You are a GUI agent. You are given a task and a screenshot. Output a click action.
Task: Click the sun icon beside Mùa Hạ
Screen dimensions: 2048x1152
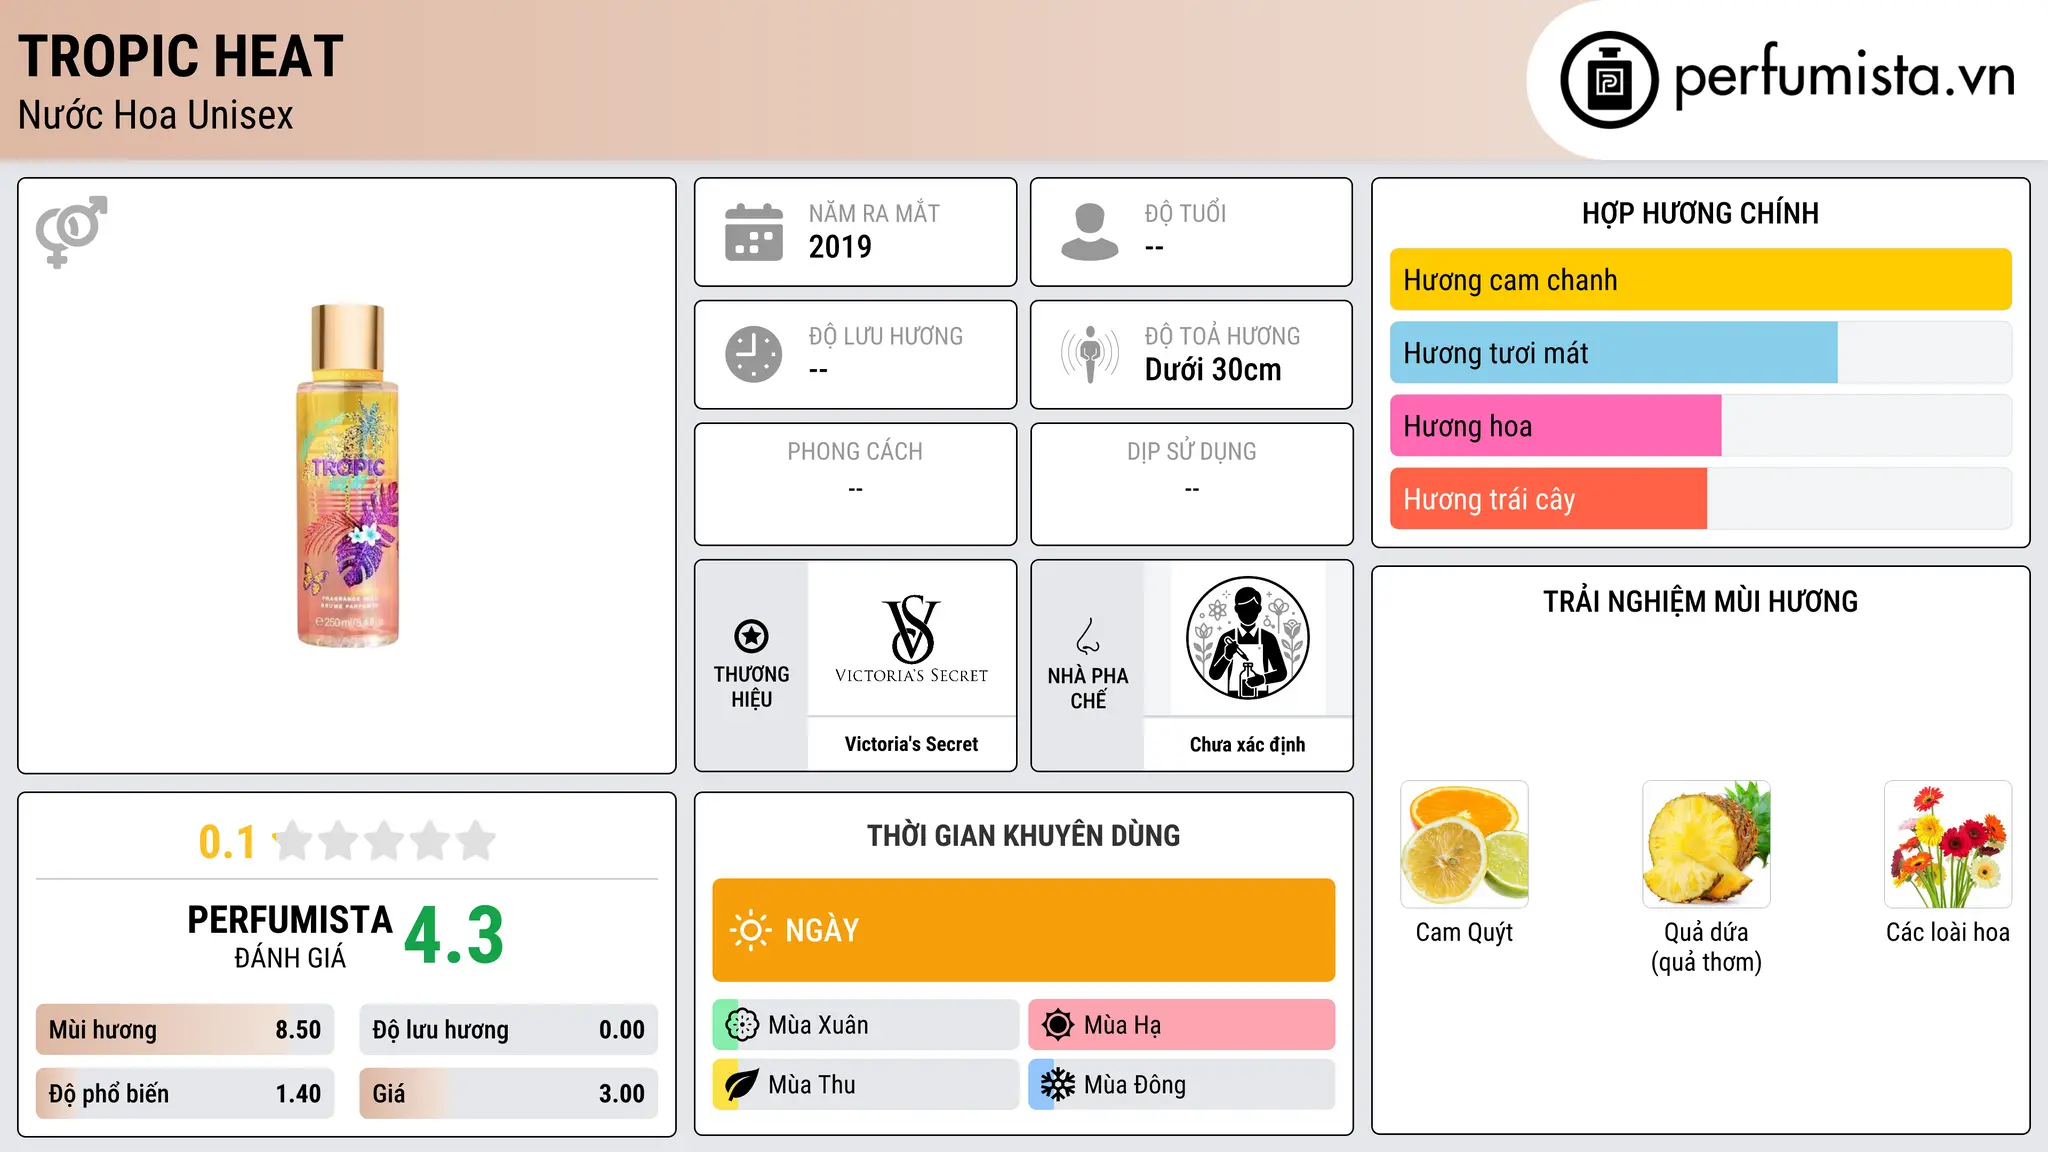[x=1058, y=1025]
